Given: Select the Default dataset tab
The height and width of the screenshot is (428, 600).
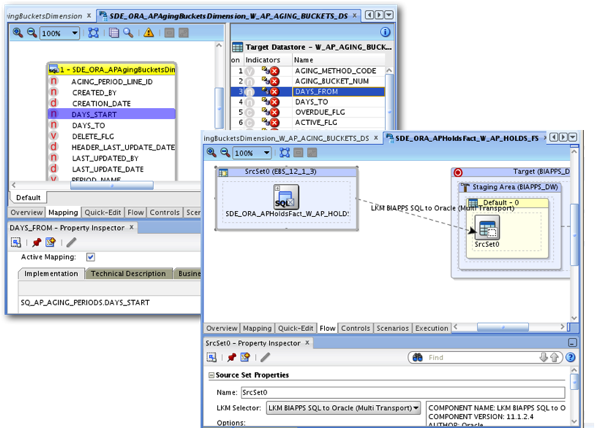Looking at the screenshot, I should pos(28,197).
